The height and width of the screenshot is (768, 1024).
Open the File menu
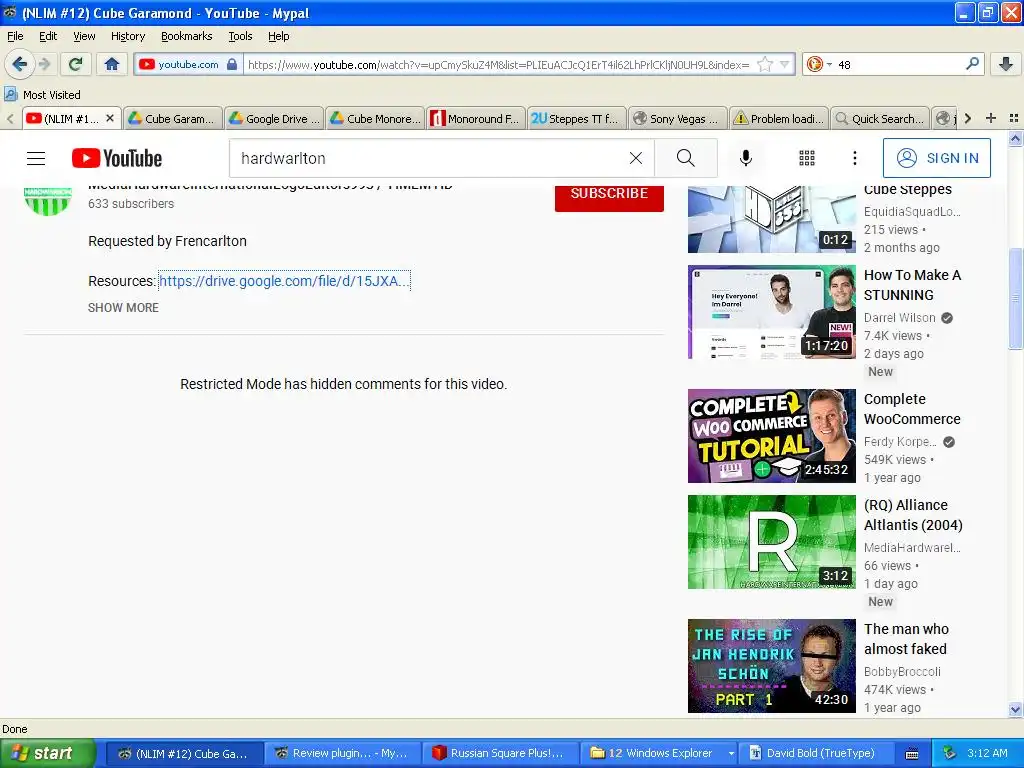tap(15, 36)
